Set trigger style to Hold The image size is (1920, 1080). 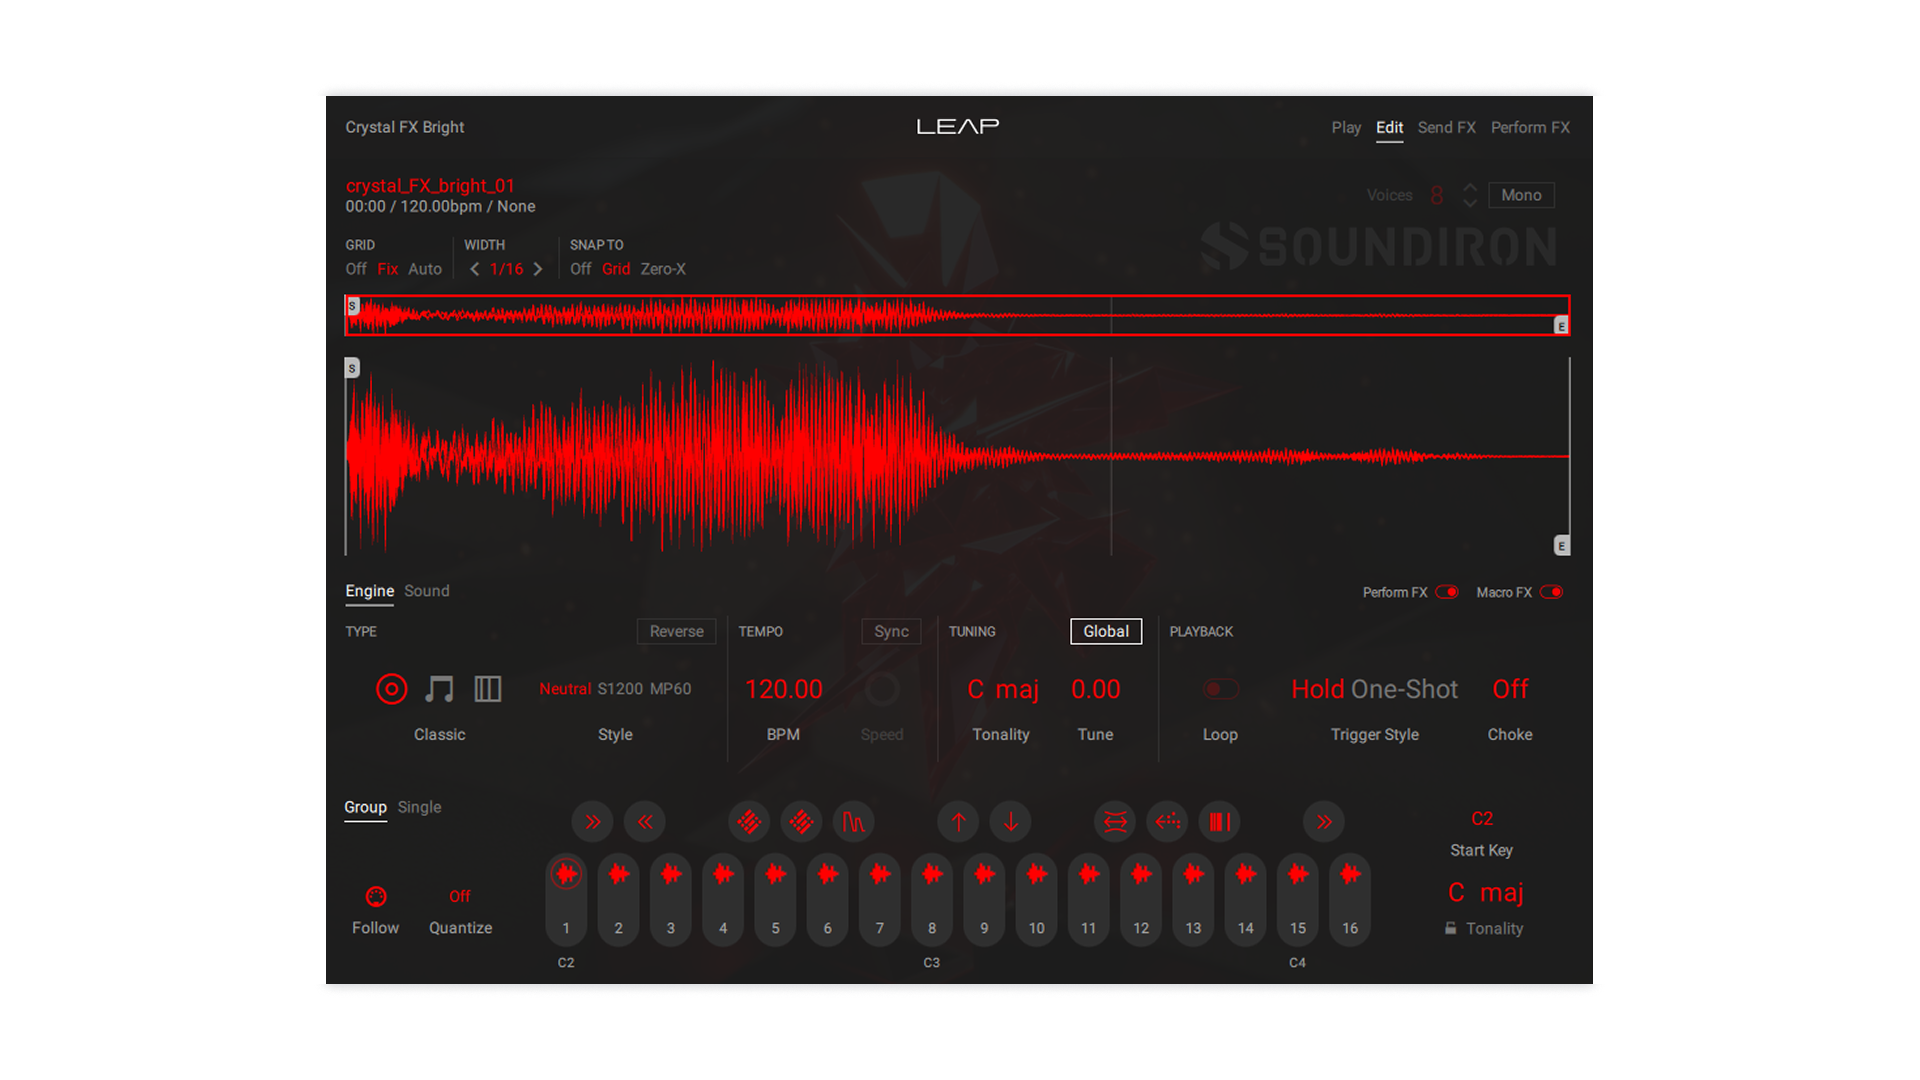point(1318,689)
